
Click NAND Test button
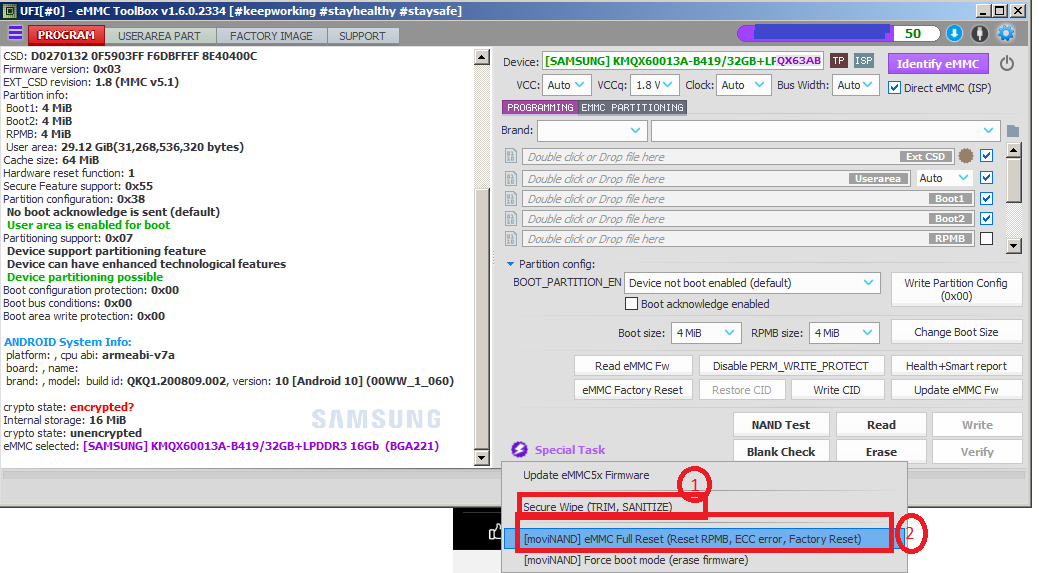[781, 425]
